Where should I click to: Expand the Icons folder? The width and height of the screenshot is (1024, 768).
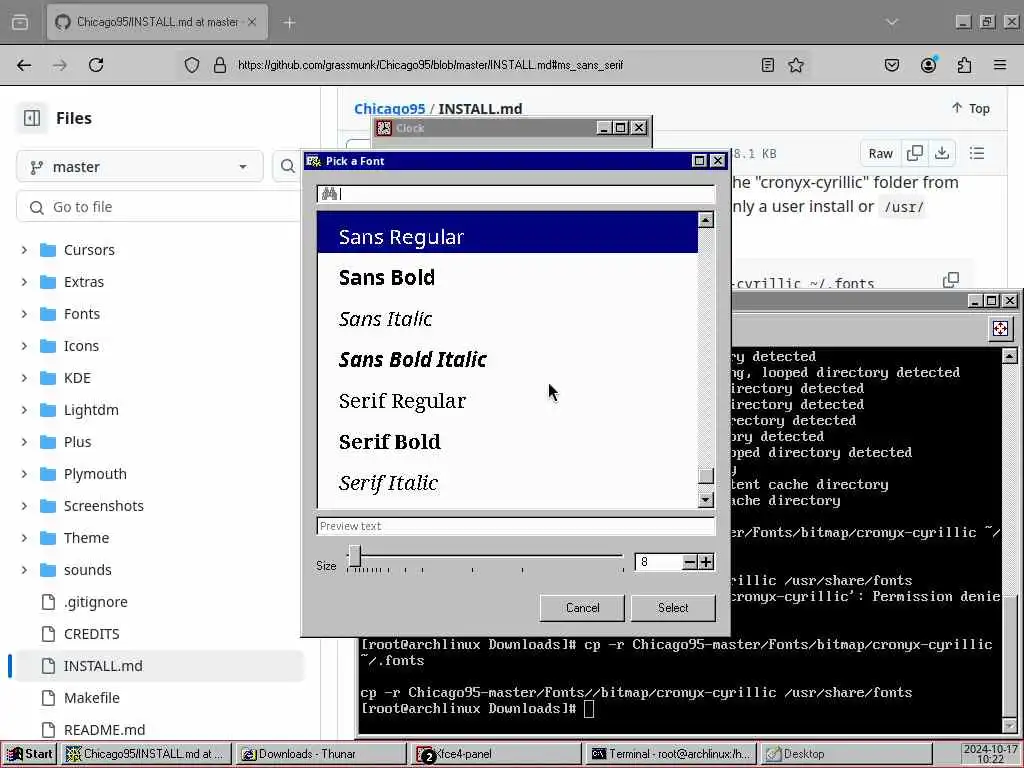(24, 346)
